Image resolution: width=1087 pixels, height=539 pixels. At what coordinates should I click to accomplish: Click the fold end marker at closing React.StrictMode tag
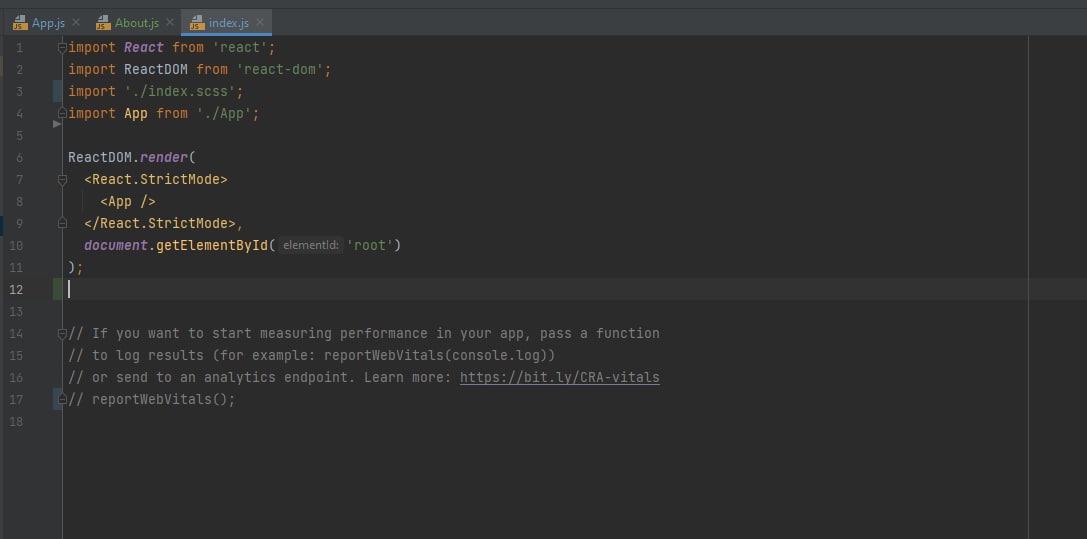(x=62, y=223)
